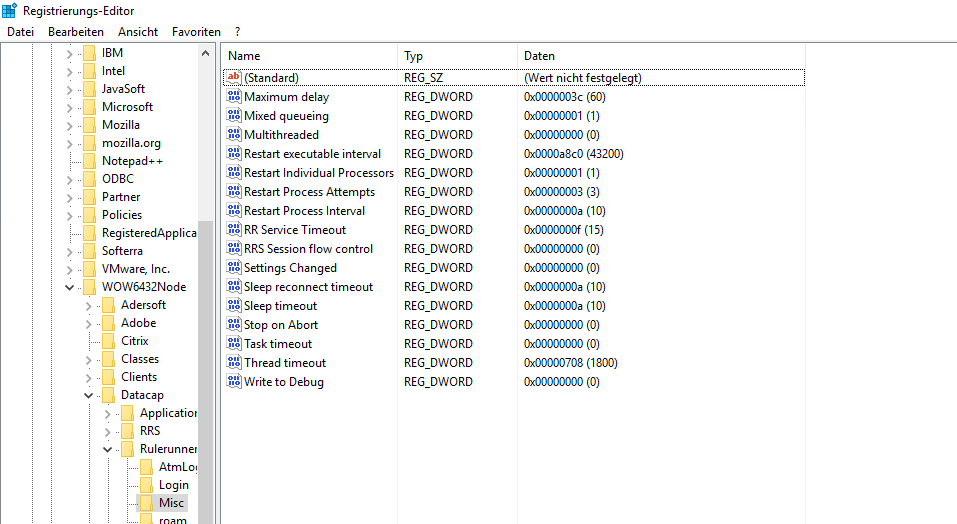Viewport: 957px width, 524px height.
Task: Click the DWORD icon of Sleep timeout
Action: [x=233, y=306]
